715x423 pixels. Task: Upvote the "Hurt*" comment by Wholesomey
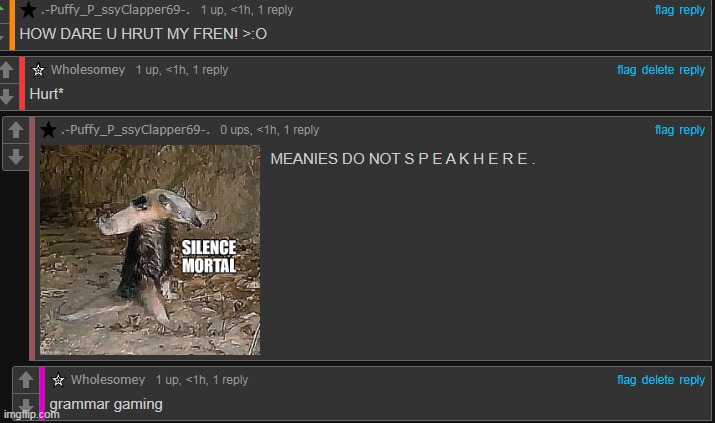click(7, 70)
